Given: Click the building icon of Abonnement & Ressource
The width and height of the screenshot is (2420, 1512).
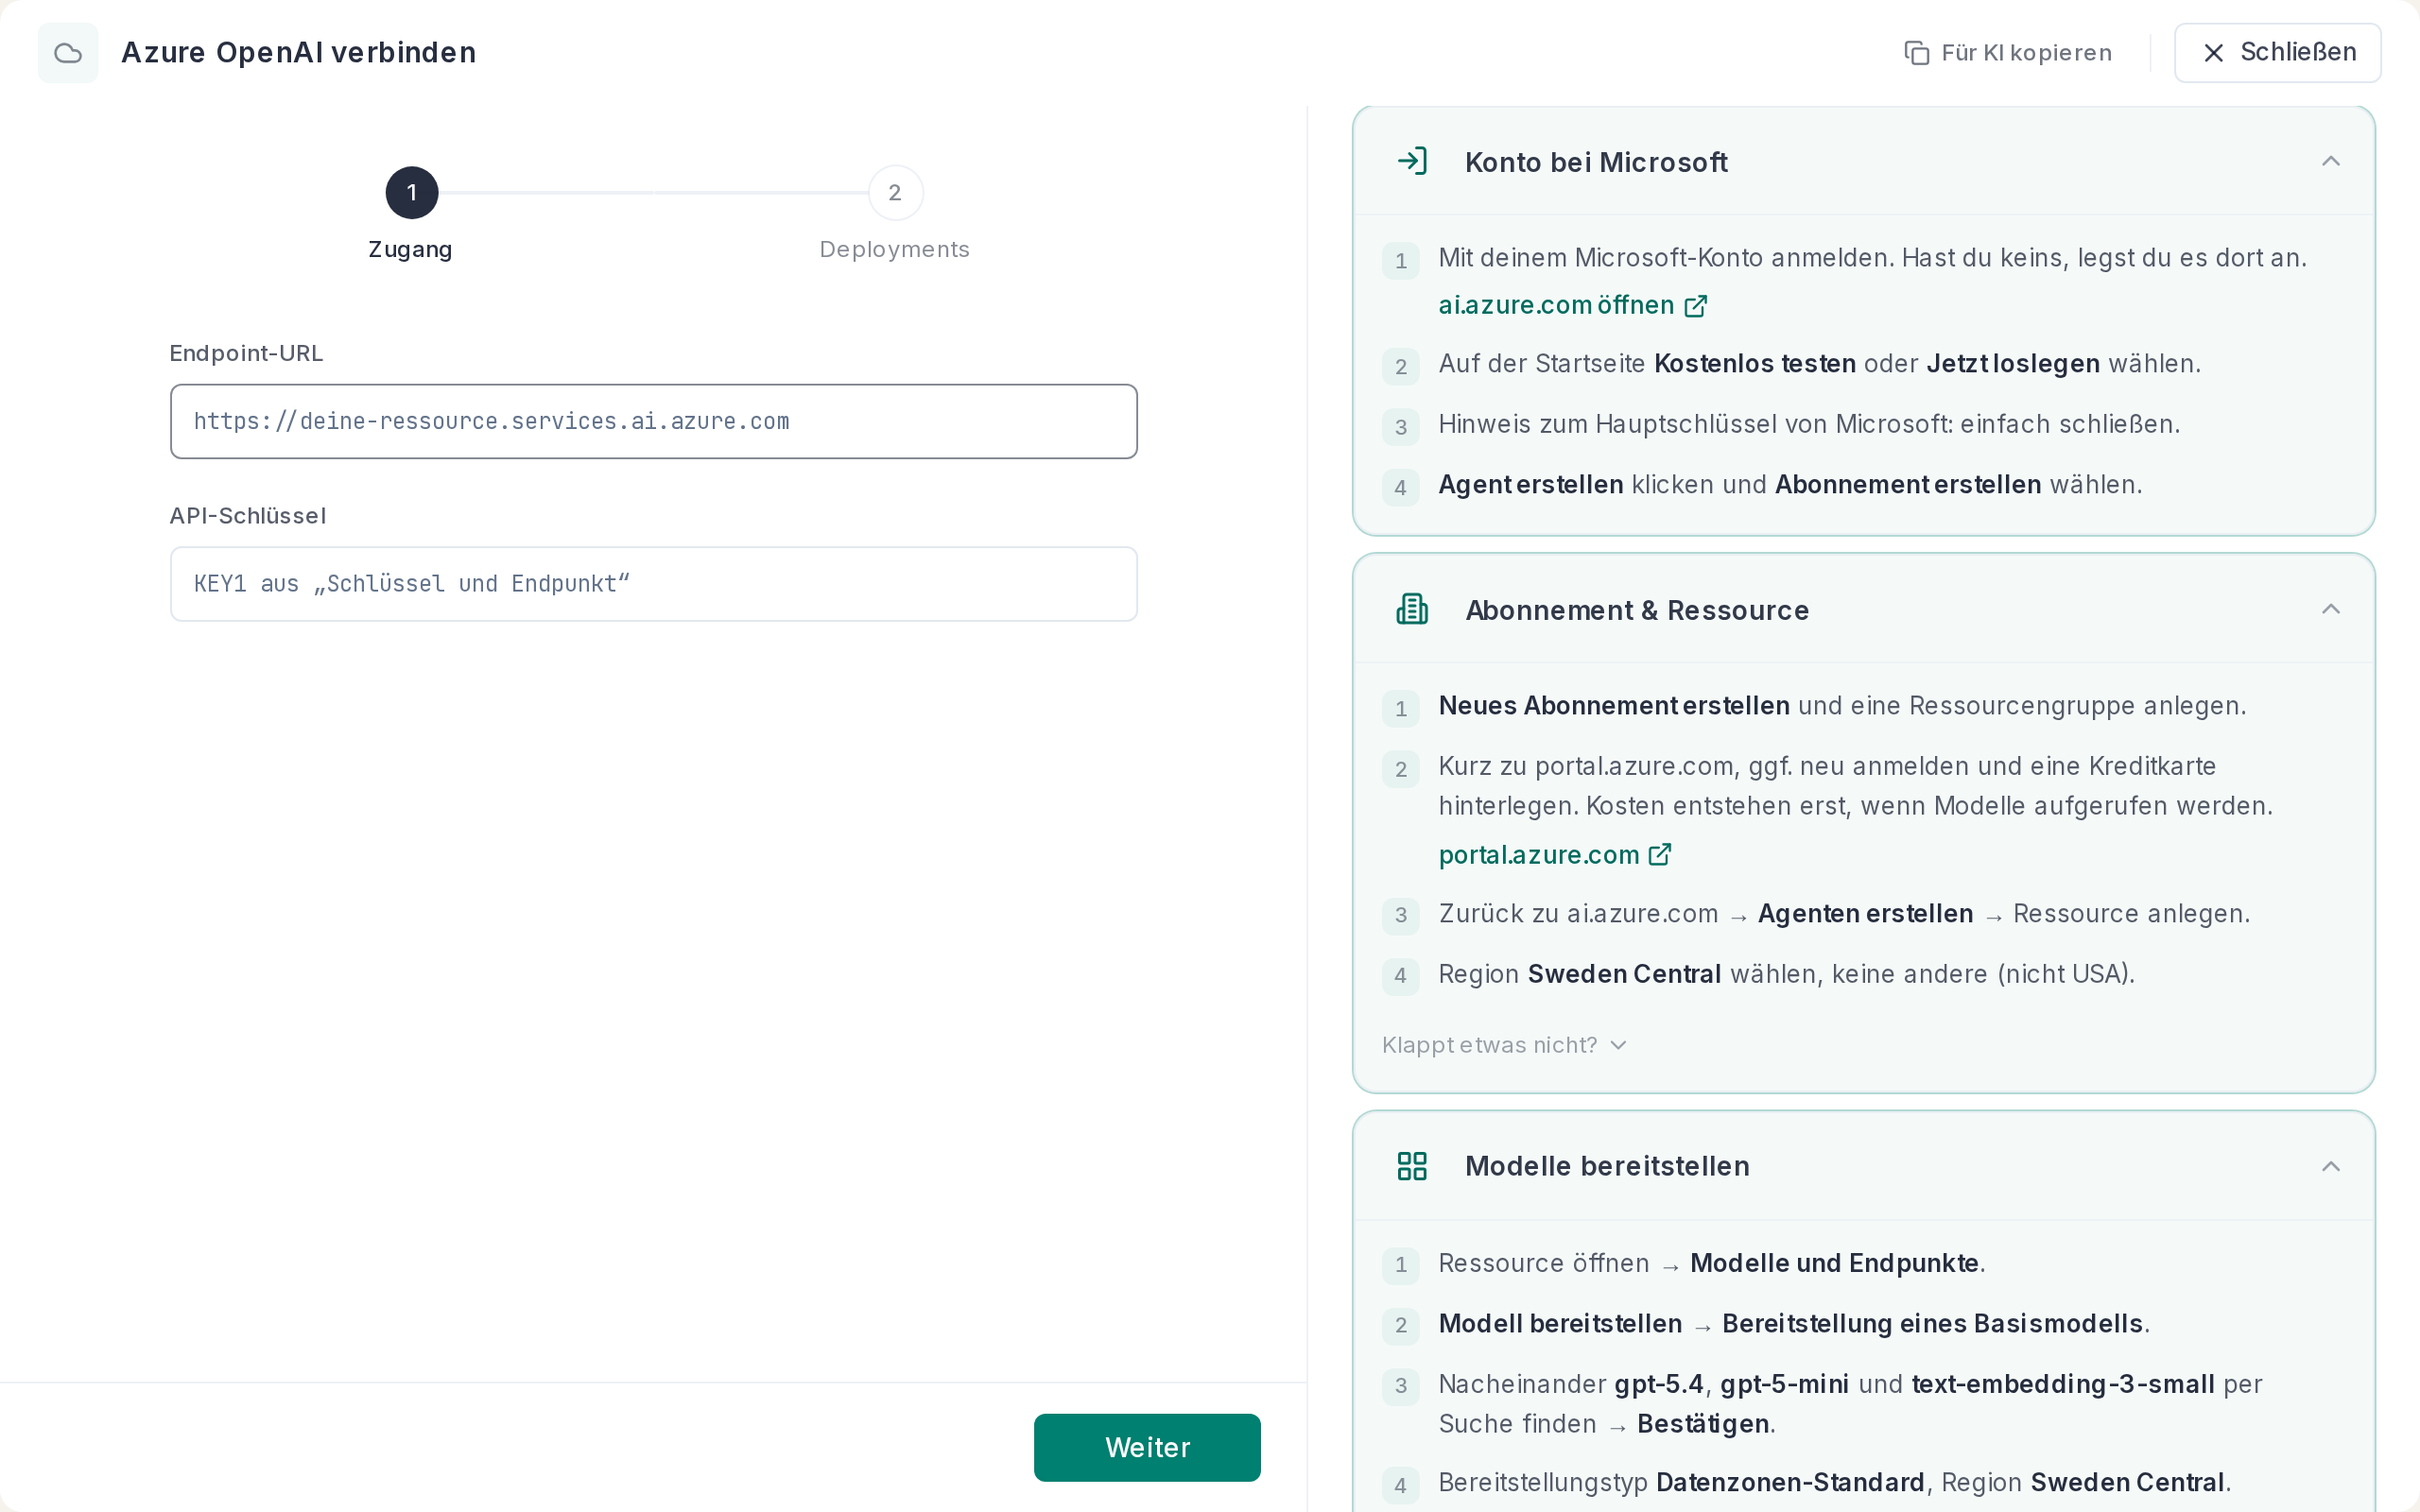Looking at the screenshot, I should 1412,609.
